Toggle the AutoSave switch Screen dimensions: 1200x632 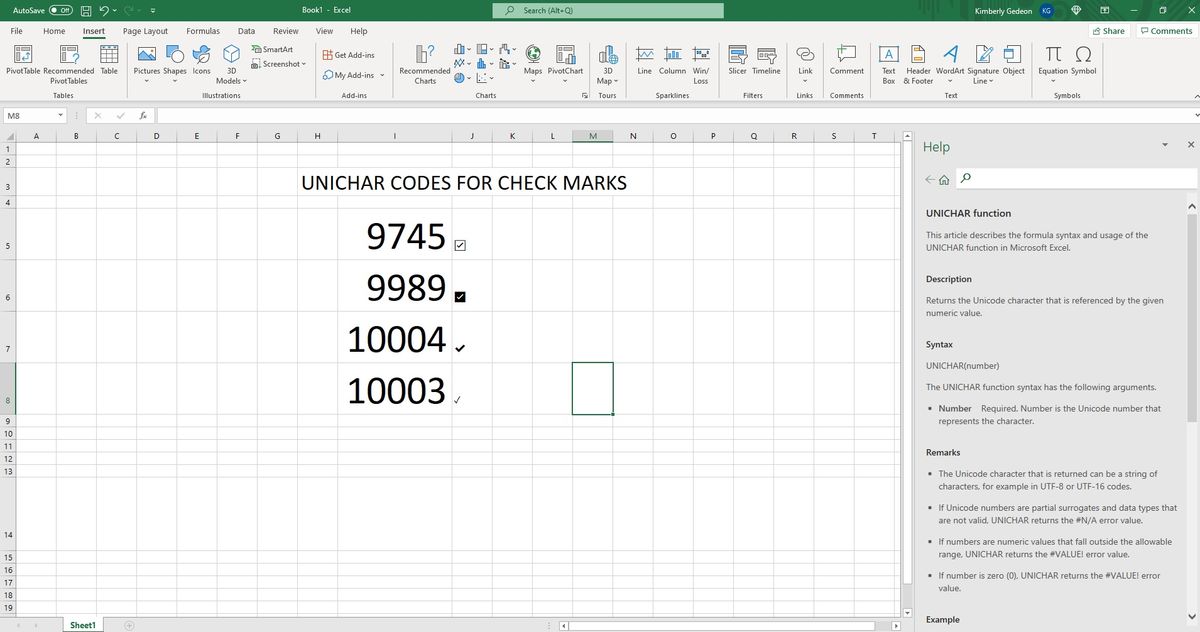(x=60, y=10)
